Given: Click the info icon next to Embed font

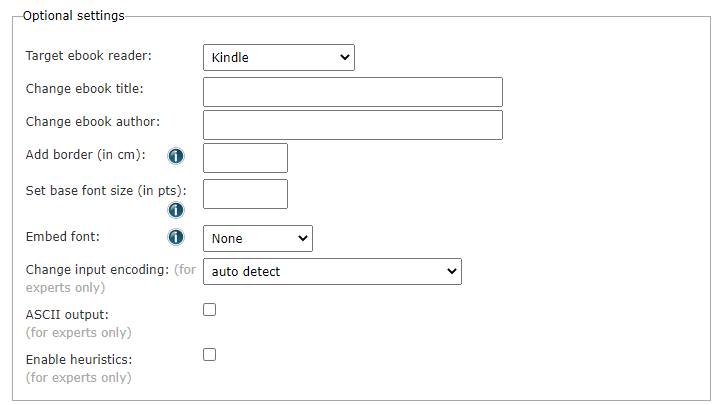Looking at the screenshot, I should 176,237.
